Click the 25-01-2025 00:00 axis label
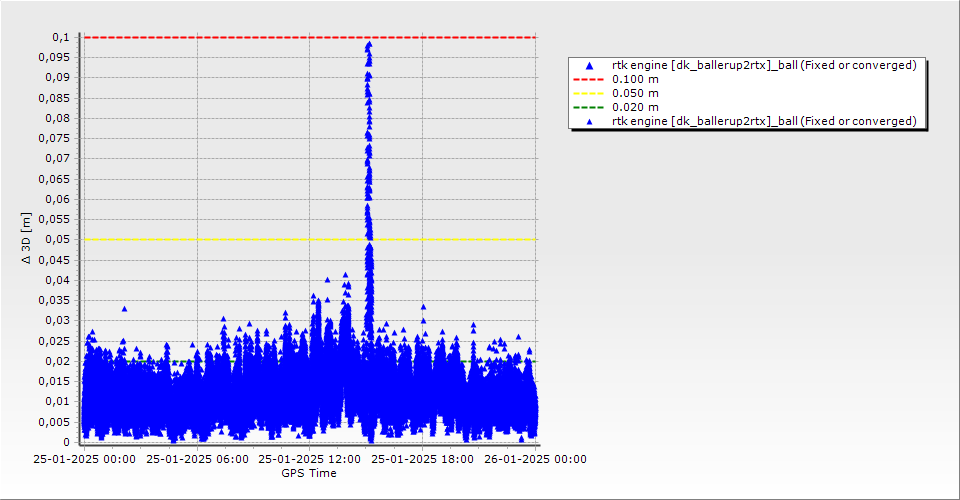This screenshot has height=500, width=960. (x=84, y=459)
